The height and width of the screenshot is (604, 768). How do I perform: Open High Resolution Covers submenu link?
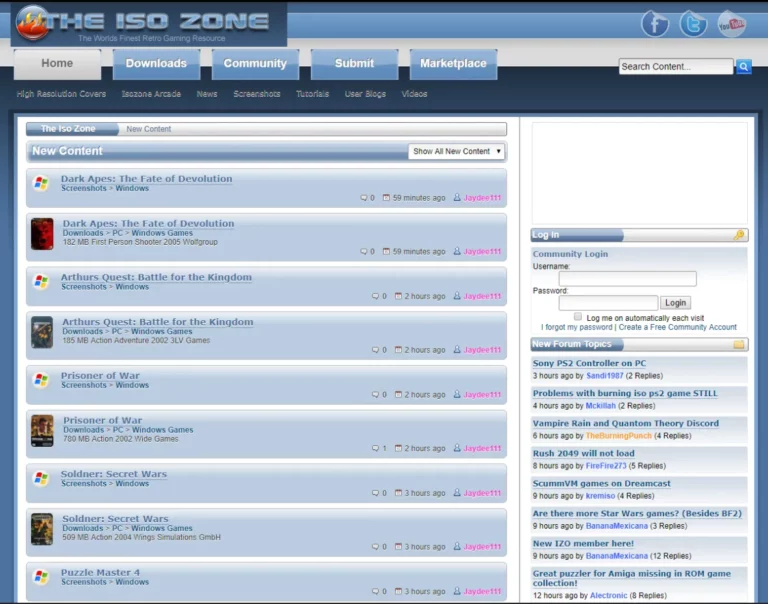tap(61, 94)
